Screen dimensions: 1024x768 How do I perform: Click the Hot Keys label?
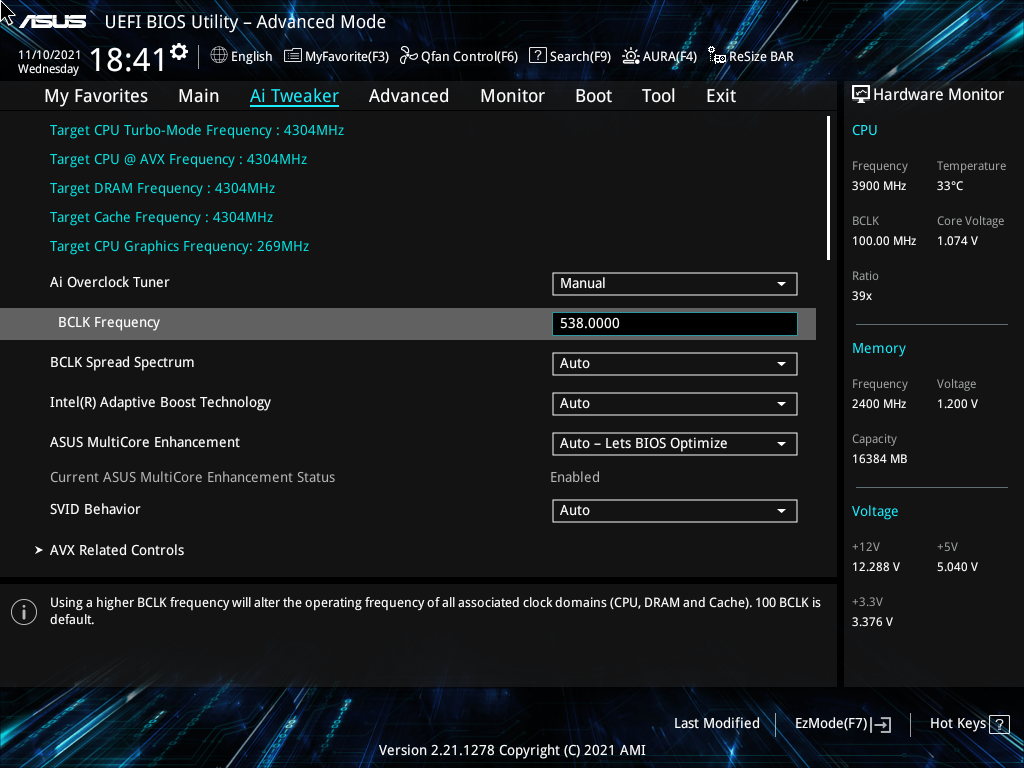[957, 724]
